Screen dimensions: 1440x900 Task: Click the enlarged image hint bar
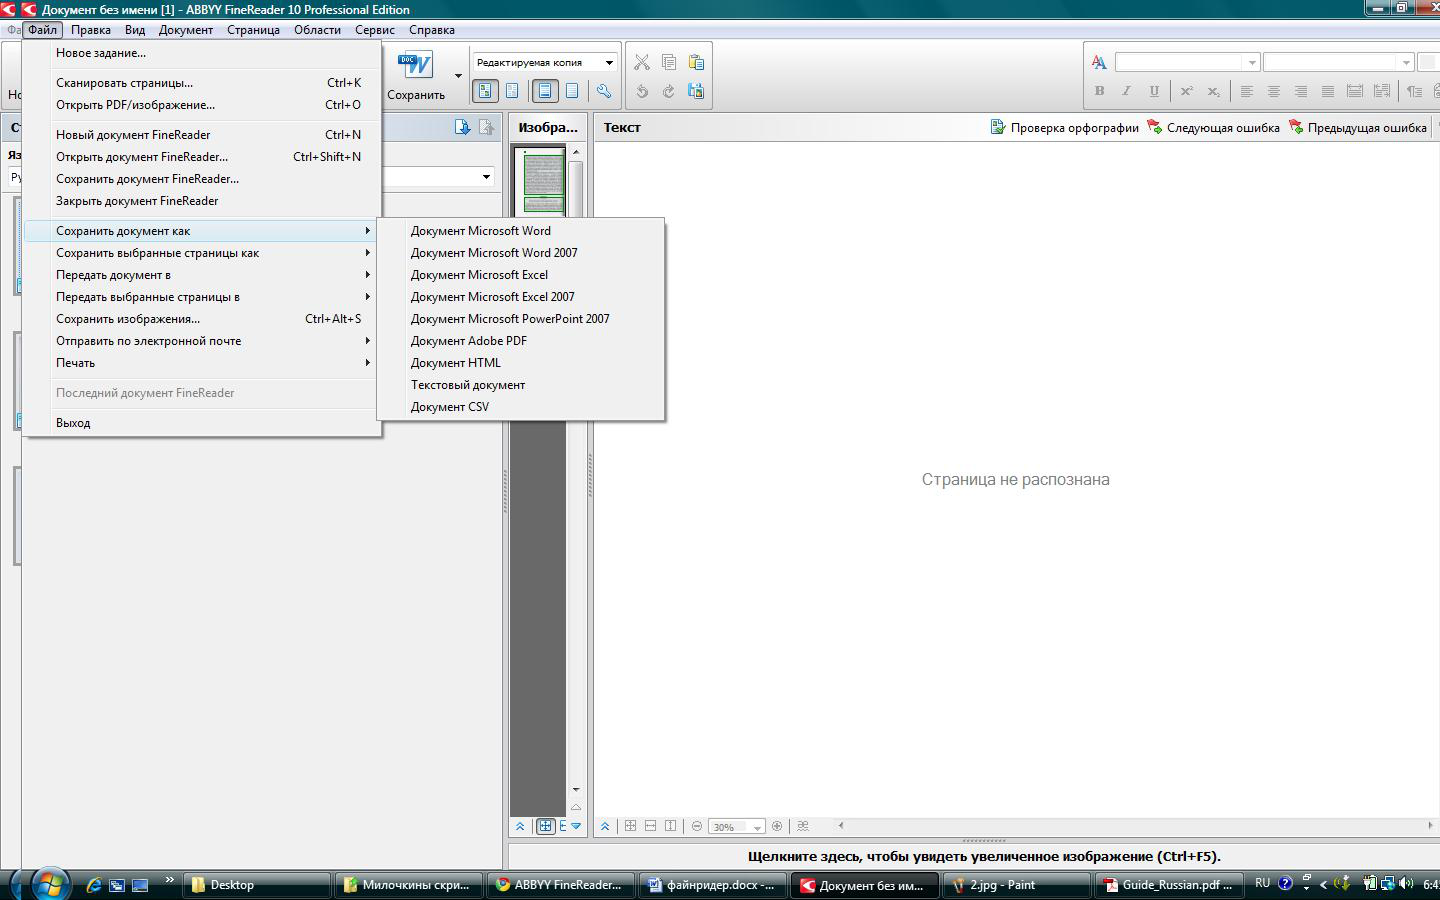point(984,856)
